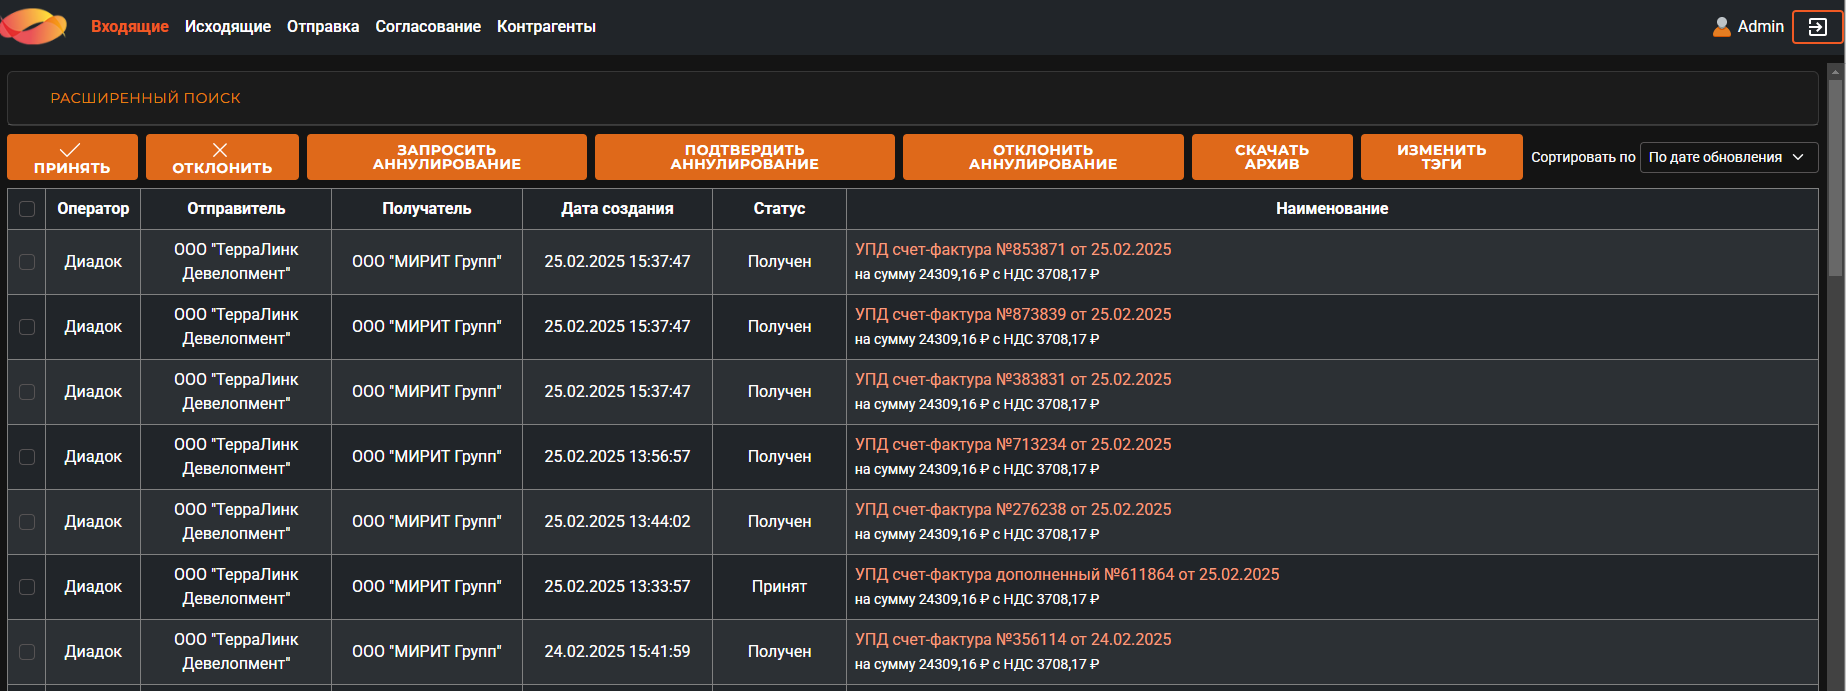1846x691 pixels.
Task: Check row for invoice №383831
Action: [27, 392]
